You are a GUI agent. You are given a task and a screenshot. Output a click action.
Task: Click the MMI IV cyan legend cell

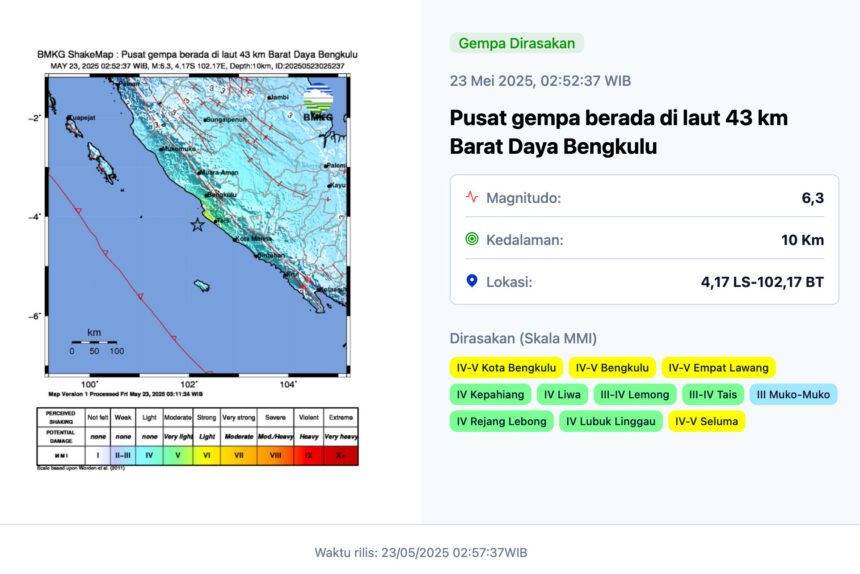(x=149, y=456)
